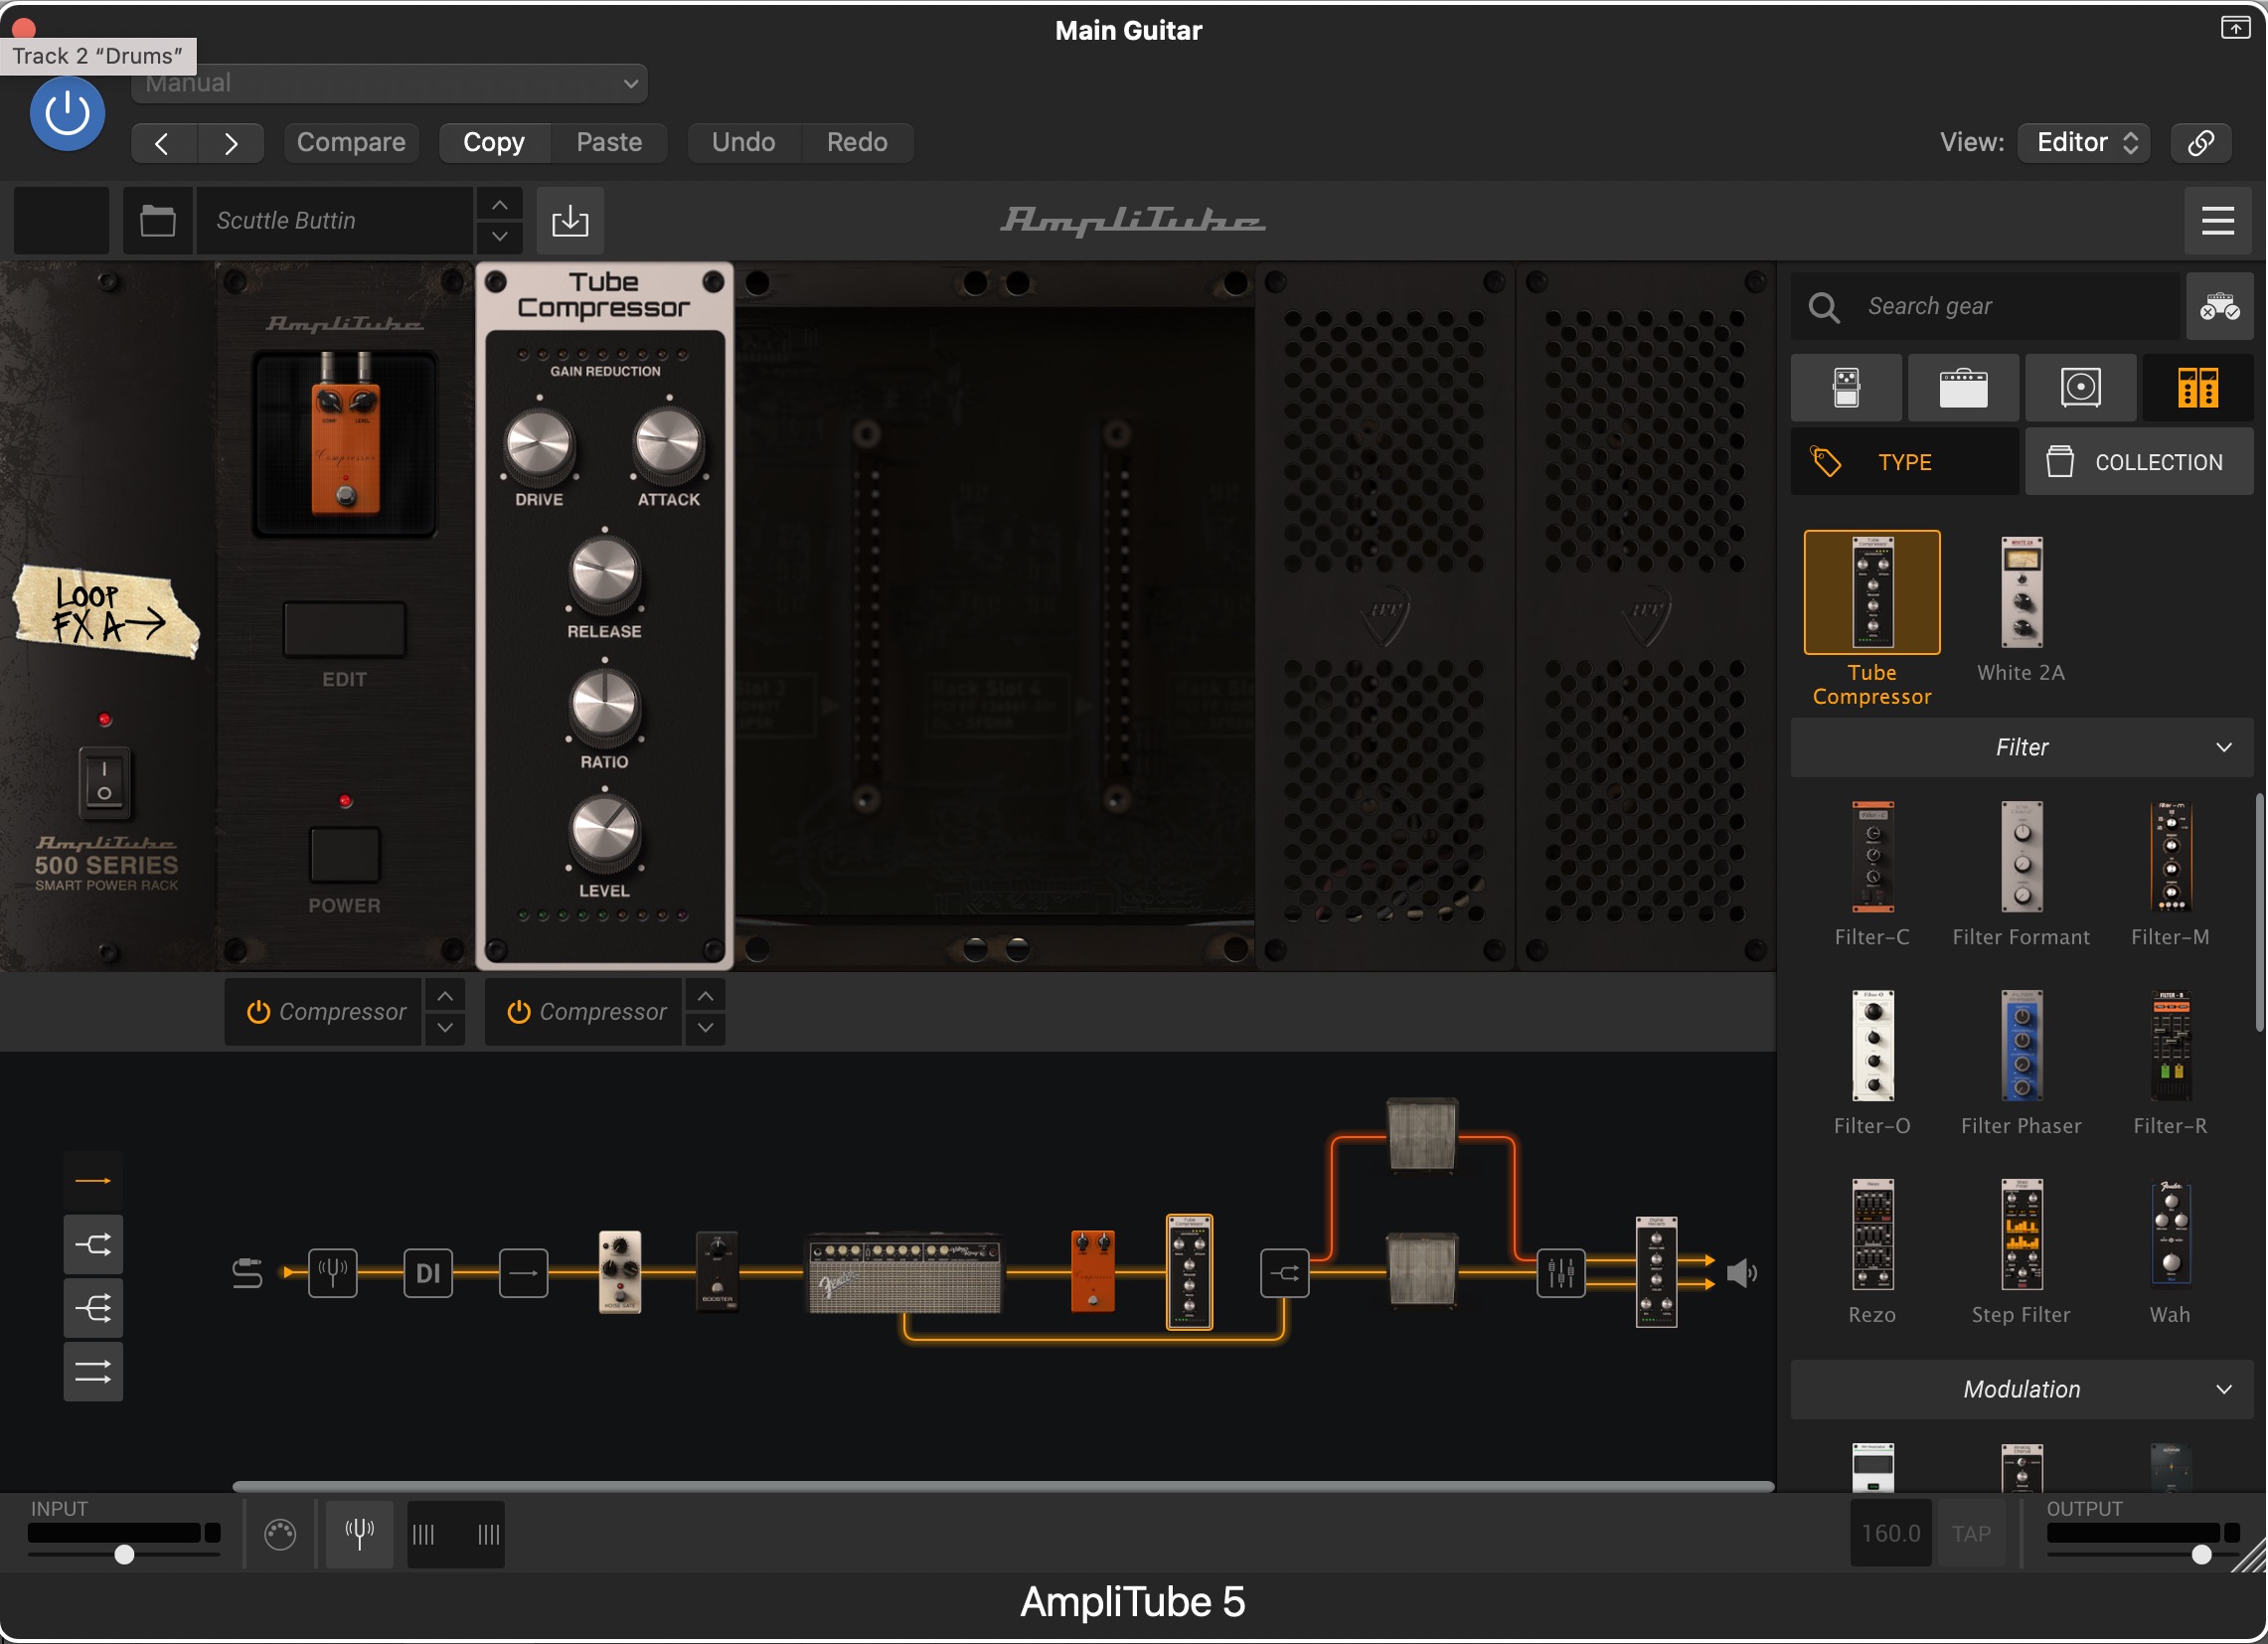This screenshot has height=1644, width=2268.
Task: Collapse the Filter gear section
Action: click(x=2021, y=748)
